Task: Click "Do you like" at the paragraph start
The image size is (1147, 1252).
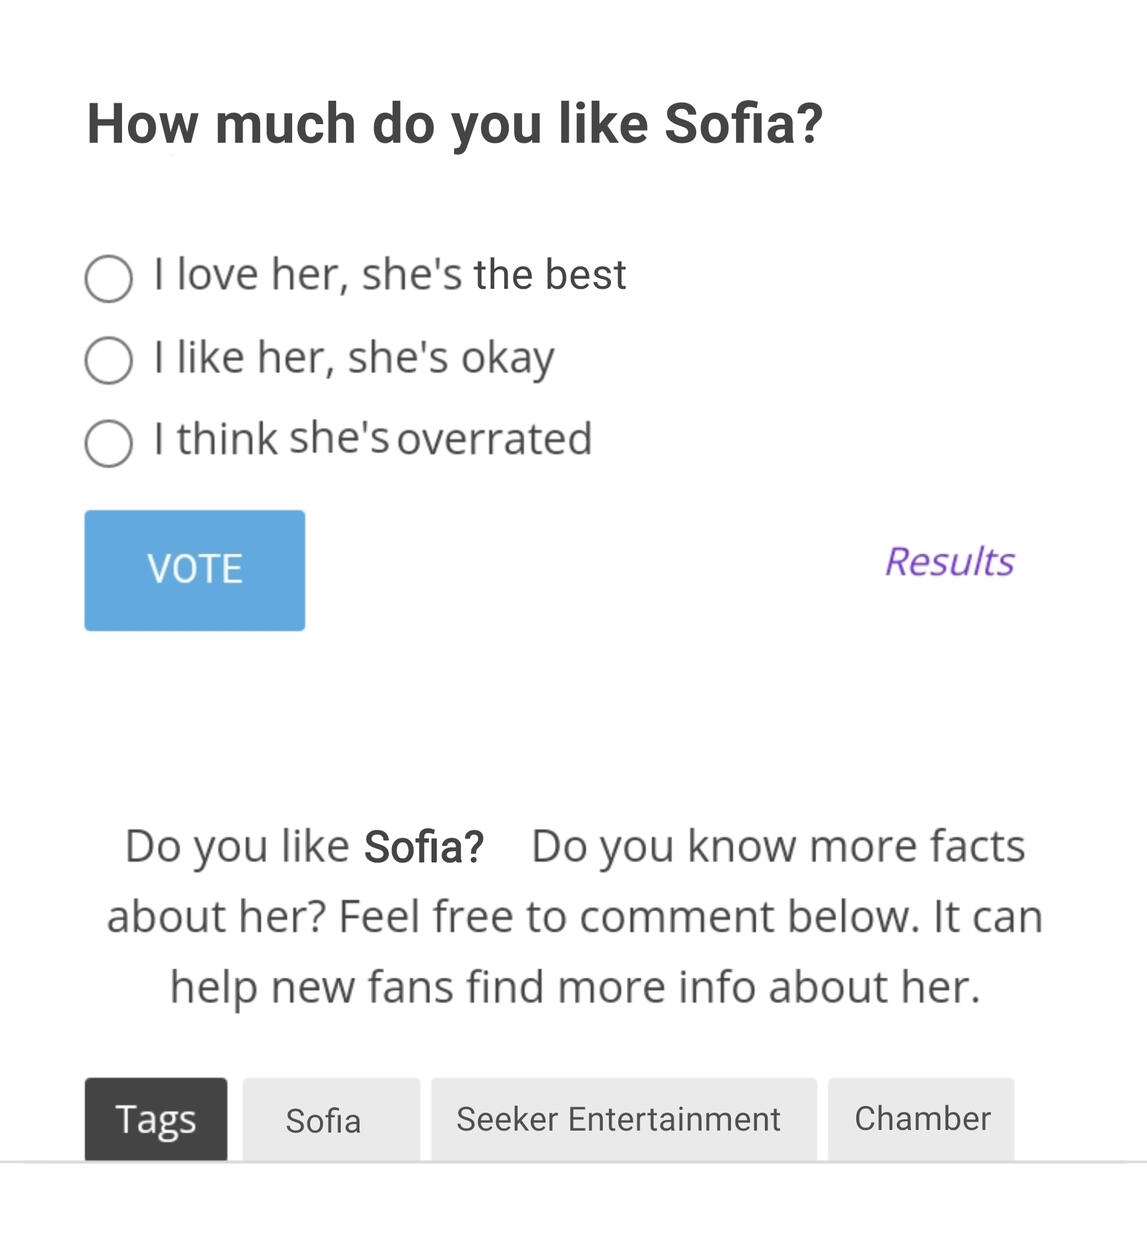Action: (x=236, y=846)
